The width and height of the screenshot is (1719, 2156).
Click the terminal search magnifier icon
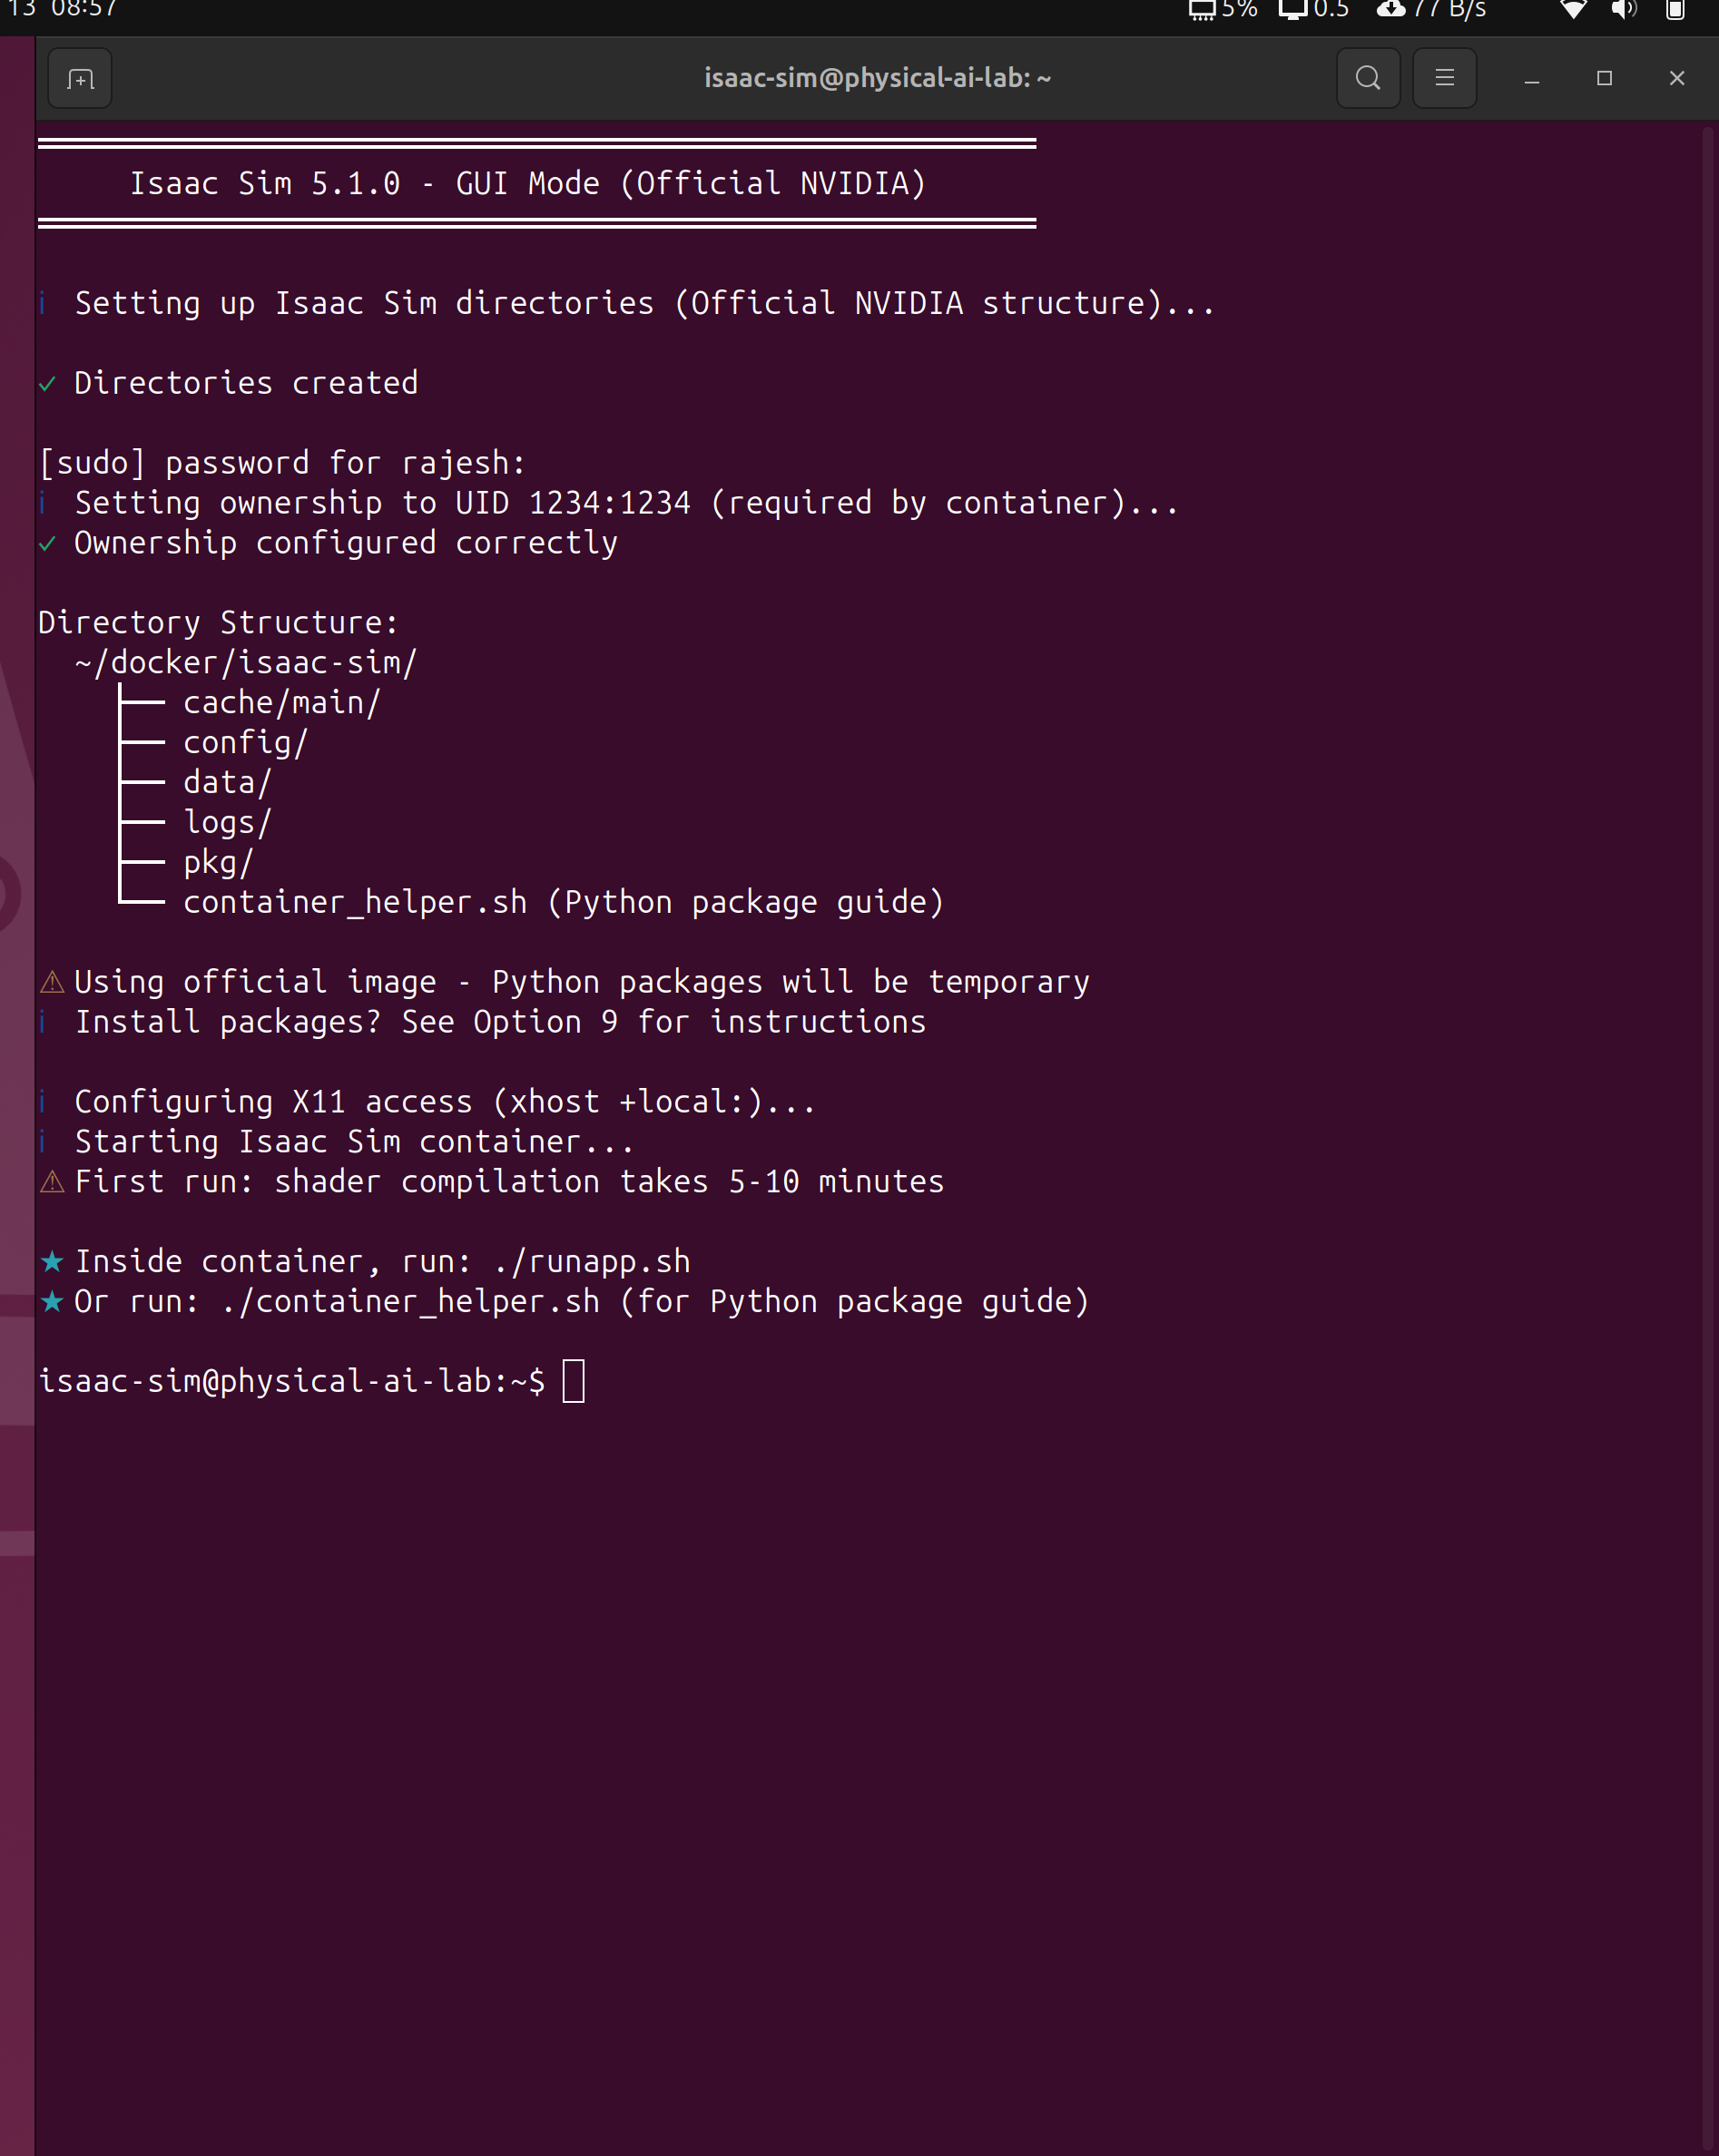tap(1368, 78)
